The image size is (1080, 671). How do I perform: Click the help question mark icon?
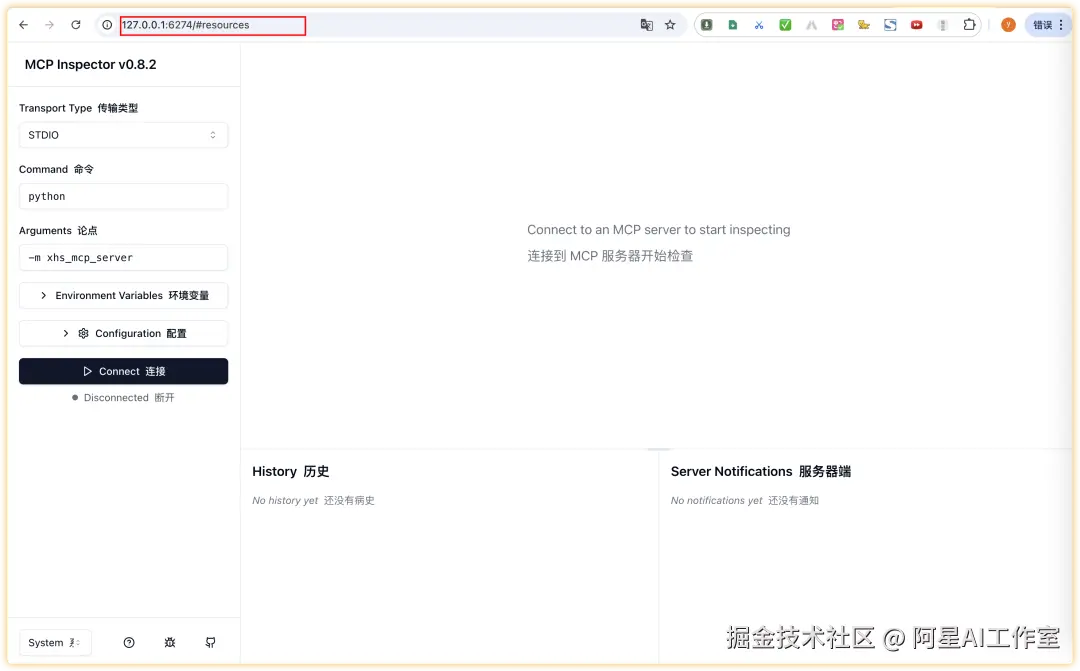pyautogui.click(x=129, y=643)
